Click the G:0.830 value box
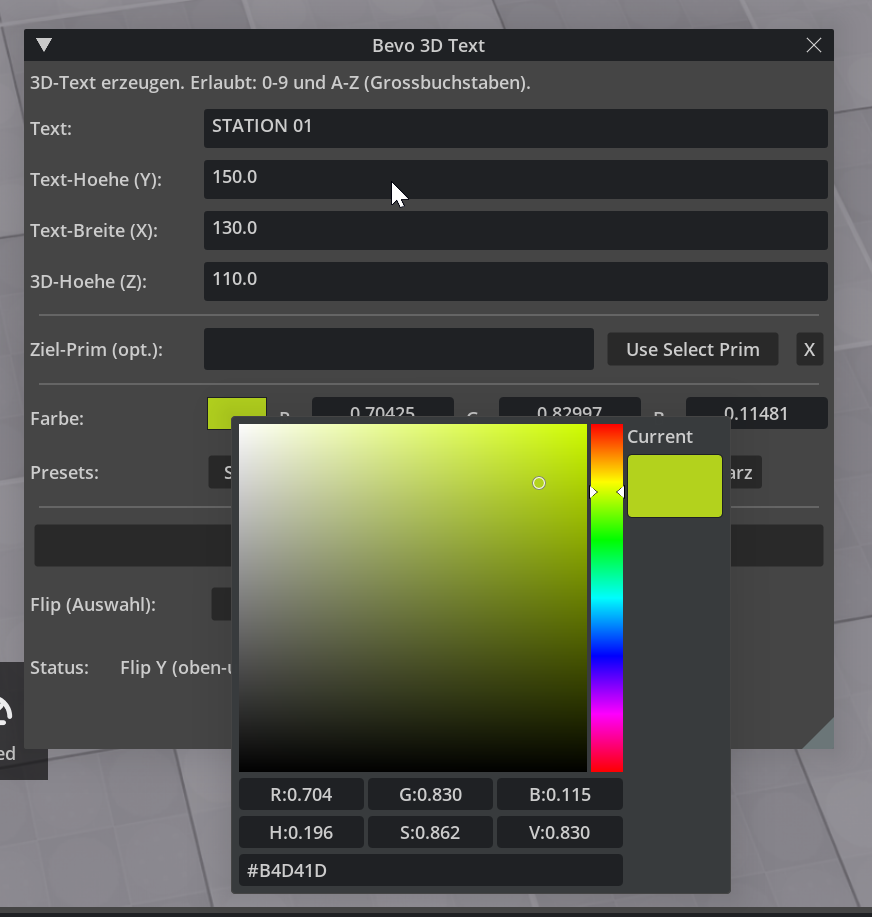This screenshot has width=872, height=917. click(430, 794)
